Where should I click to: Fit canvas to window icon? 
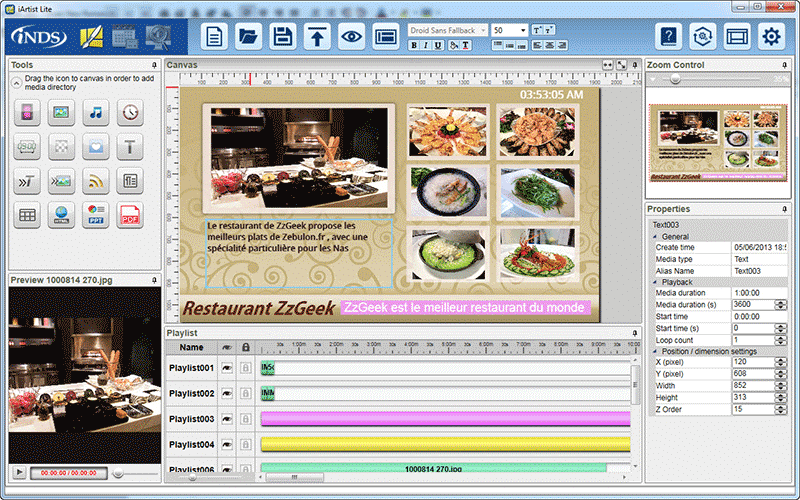tap(621, 65)
